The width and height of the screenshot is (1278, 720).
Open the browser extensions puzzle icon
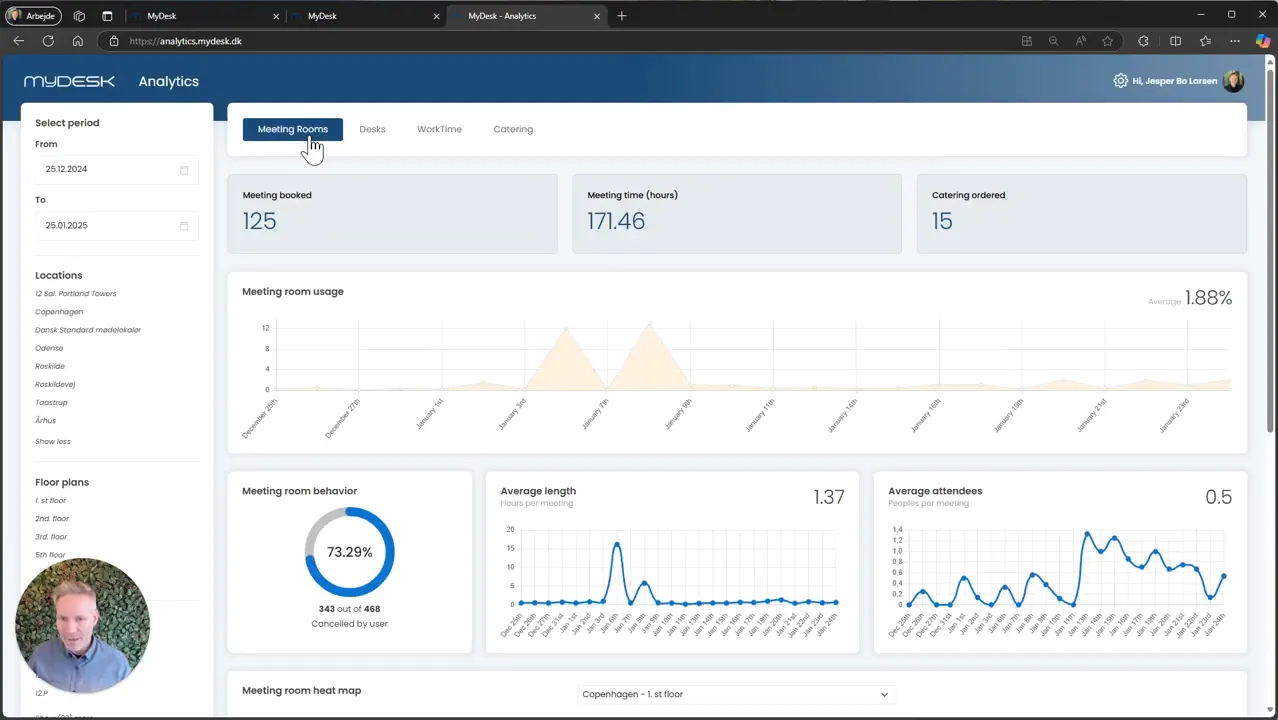(x=1143, y=41)
